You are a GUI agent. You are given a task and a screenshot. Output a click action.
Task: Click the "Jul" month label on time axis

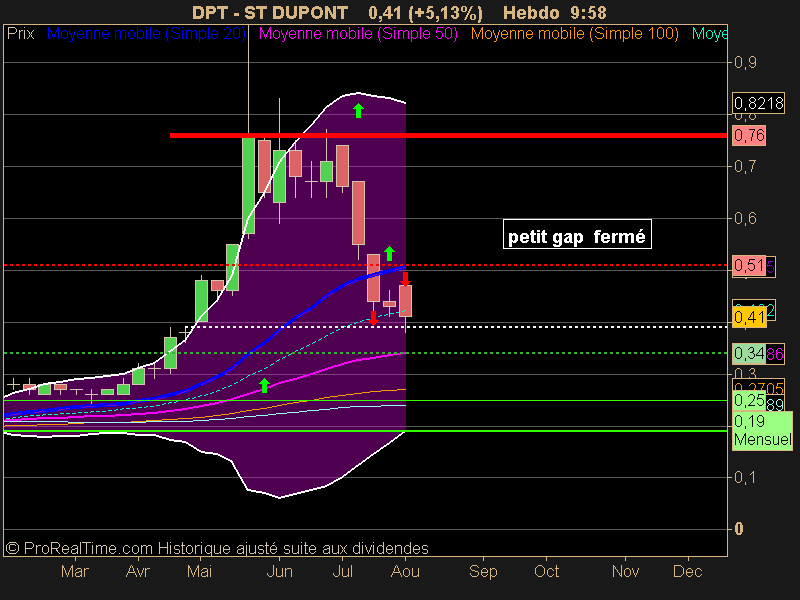(342, 571)
